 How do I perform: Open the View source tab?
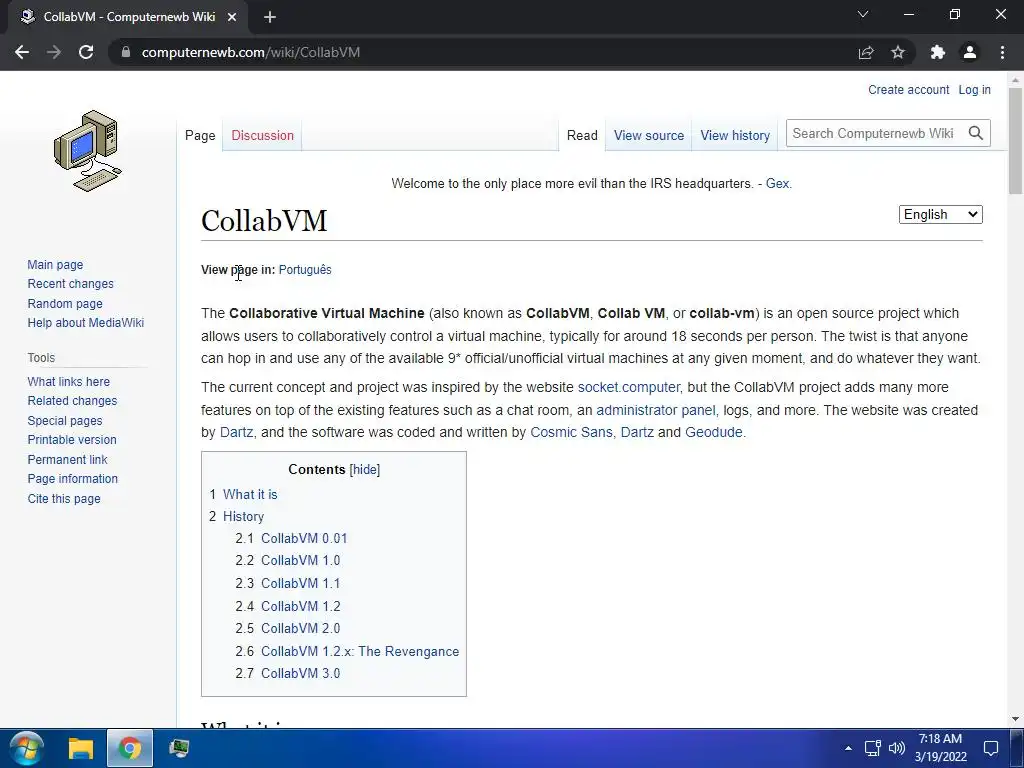[648, 135]
